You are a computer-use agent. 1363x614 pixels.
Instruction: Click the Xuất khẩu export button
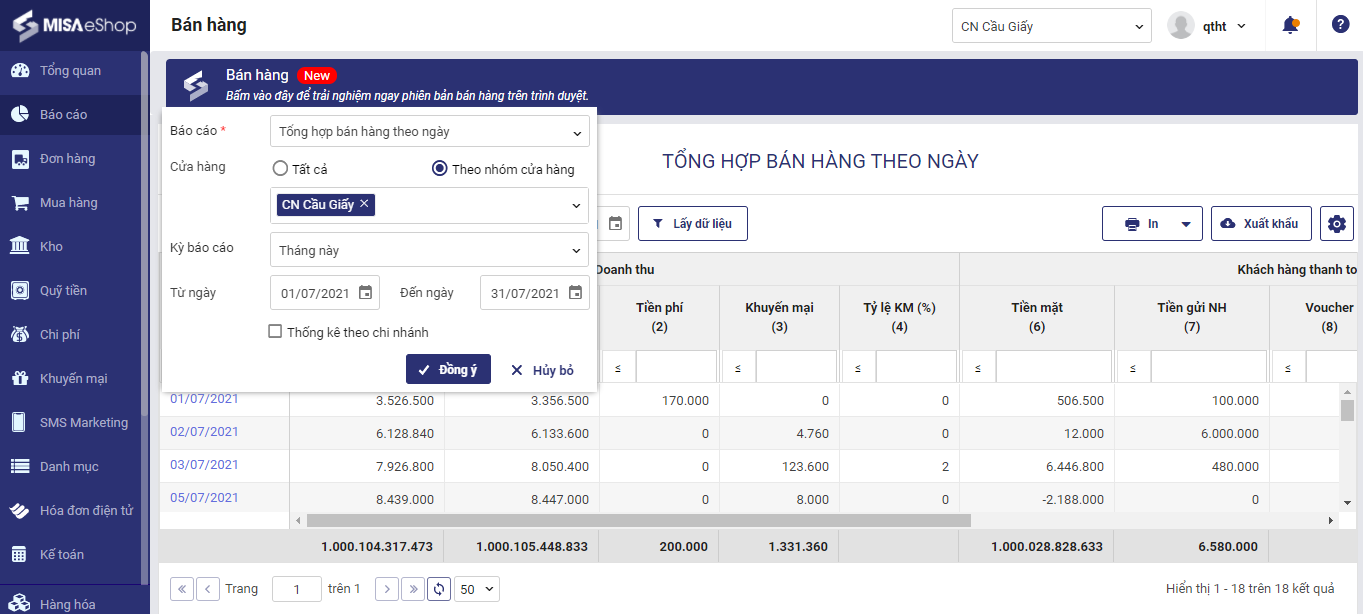coord(1260,224)
